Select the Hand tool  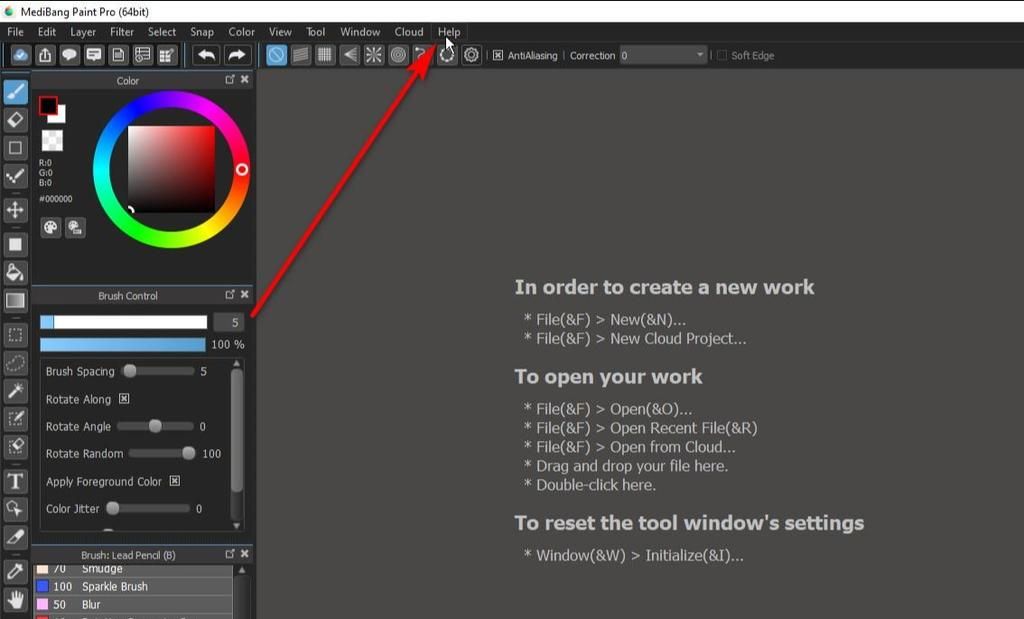click(16, 599)
